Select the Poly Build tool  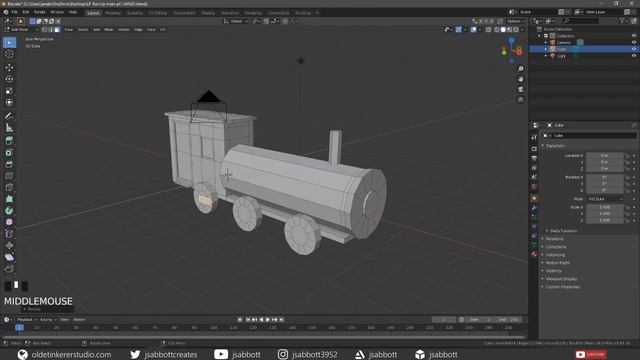[9, 199]
